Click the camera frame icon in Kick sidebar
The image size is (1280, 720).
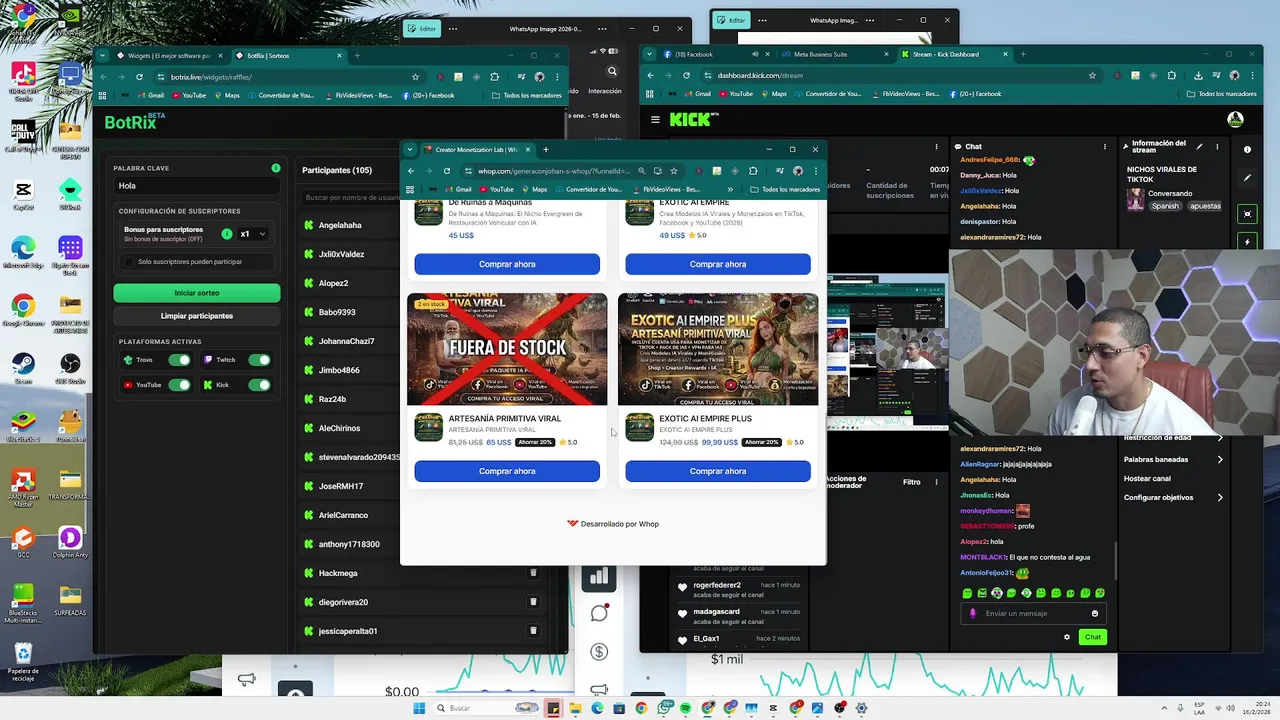(1247, 214)
